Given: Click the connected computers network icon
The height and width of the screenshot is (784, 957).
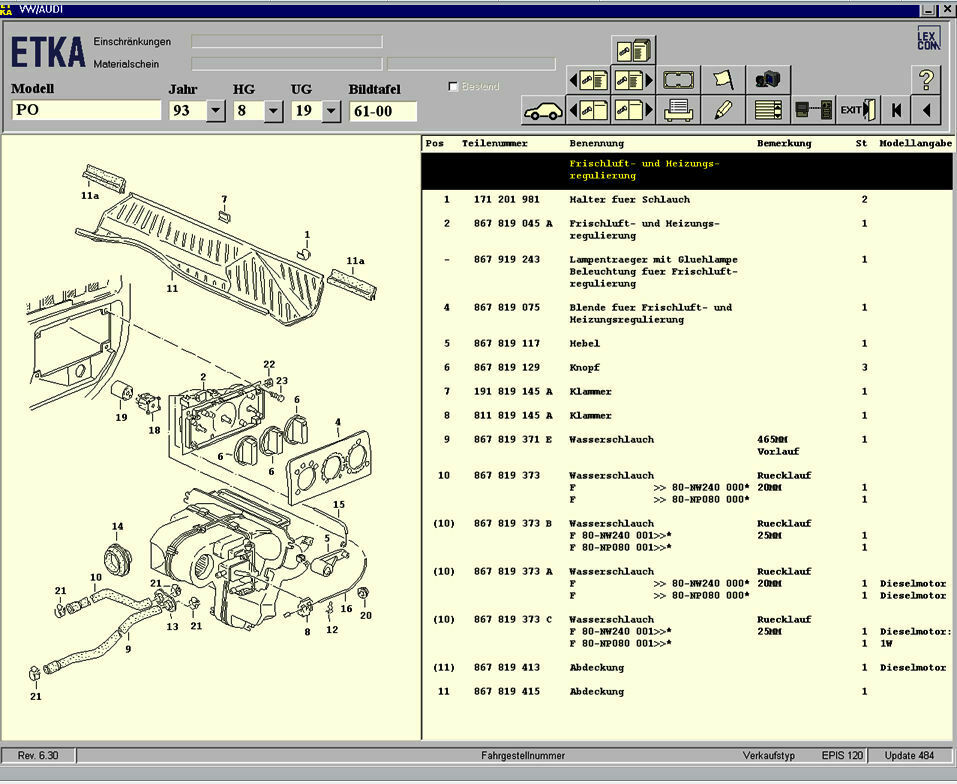Looking at the screenshot, I should click(x=812, y=110).
